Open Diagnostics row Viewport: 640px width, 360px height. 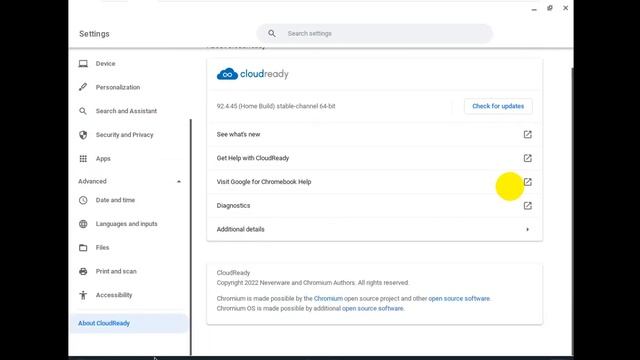coord(374,205)
